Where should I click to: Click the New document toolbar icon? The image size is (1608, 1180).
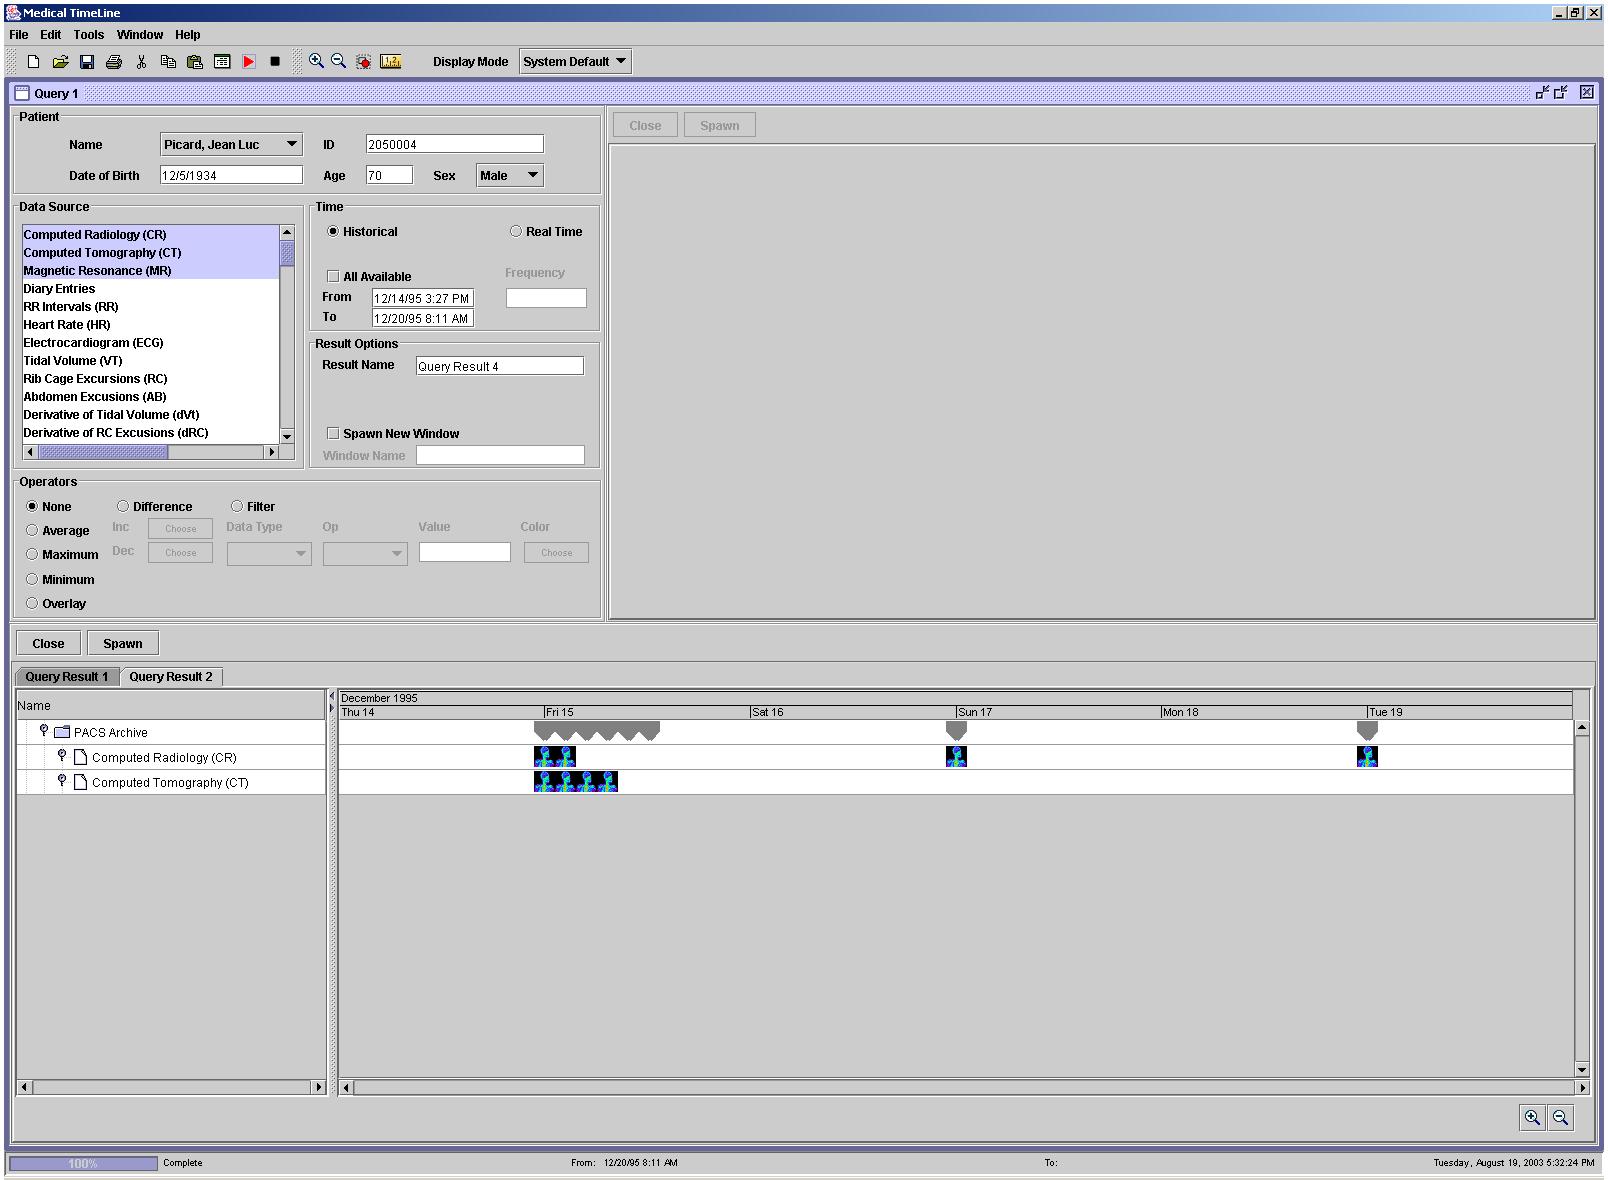(x=33, y=62)
